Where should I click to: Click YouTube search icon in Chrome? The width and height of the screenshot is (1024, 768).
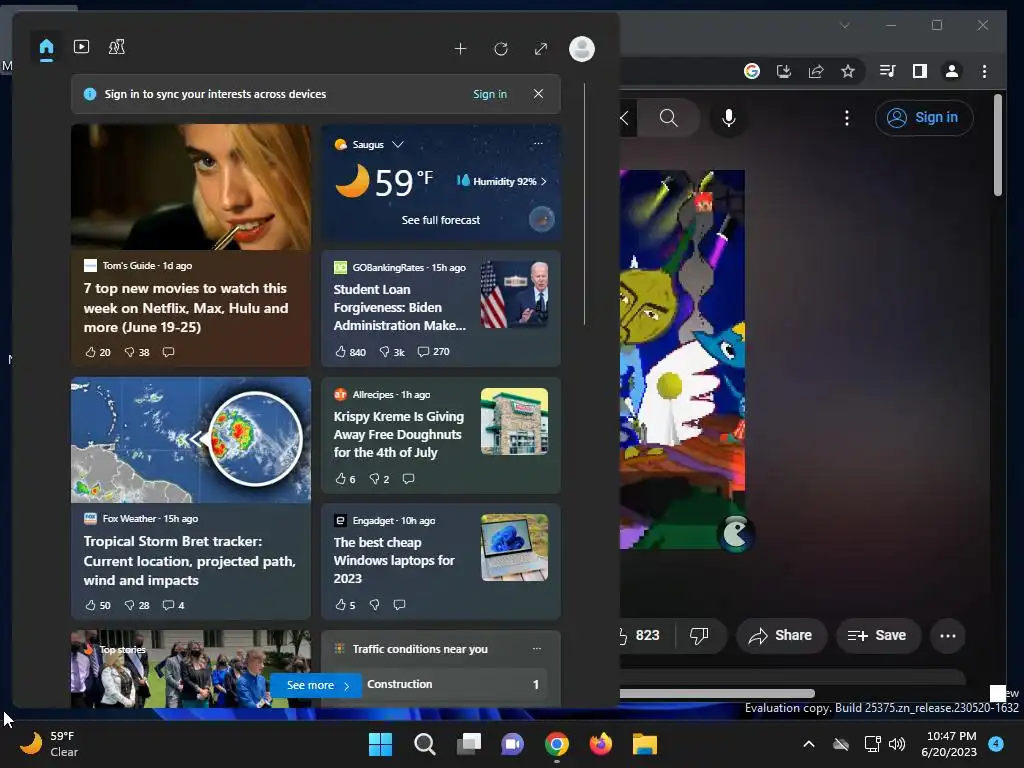669,118
